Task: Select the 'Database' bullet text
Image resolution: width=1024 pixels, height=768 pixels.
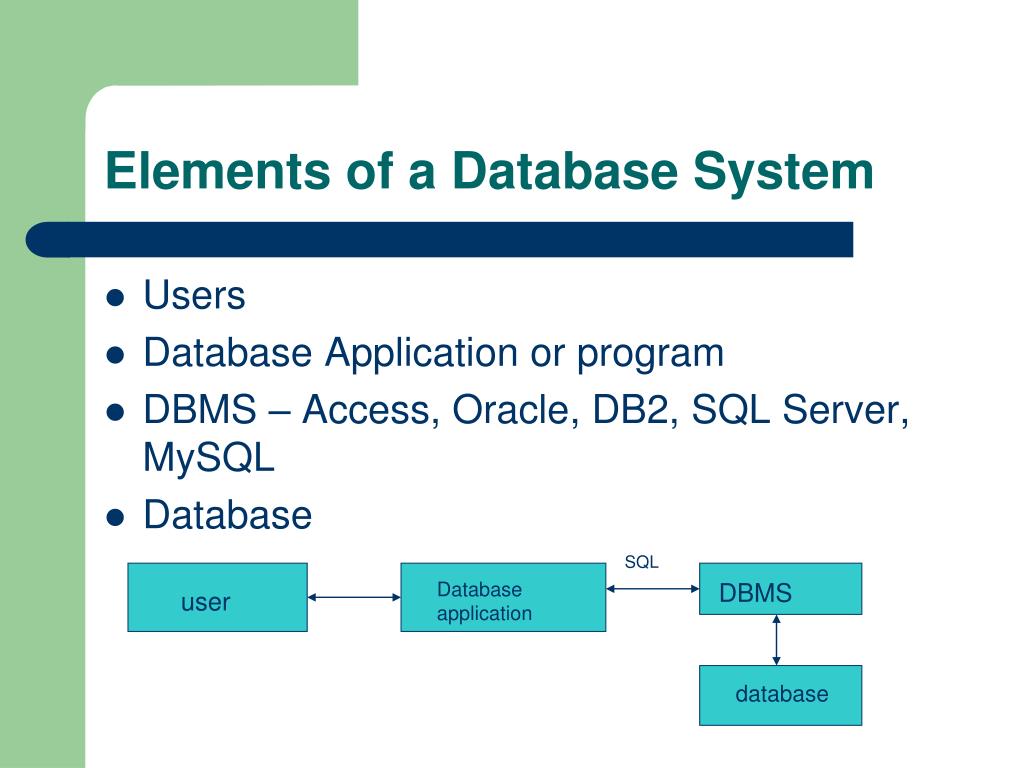Action: (227, 515)
